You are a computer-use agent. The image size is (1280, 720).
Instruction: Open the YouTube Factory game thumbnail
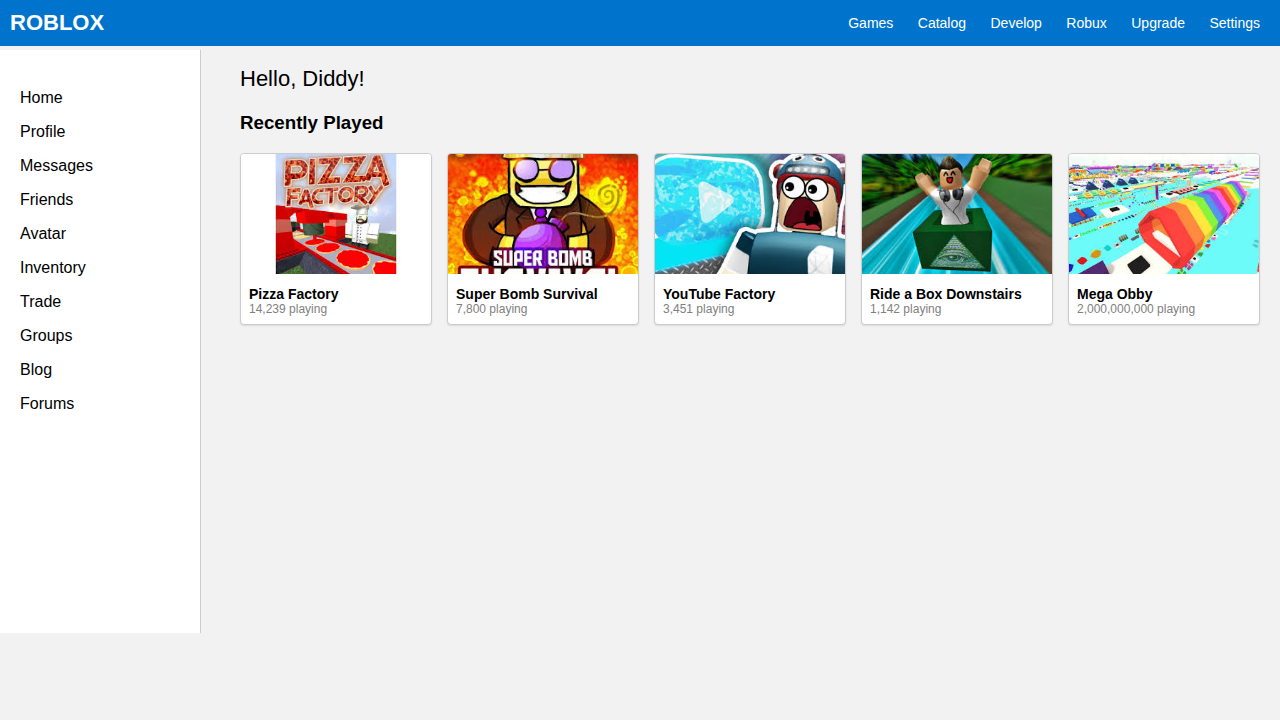pos(750,214)
